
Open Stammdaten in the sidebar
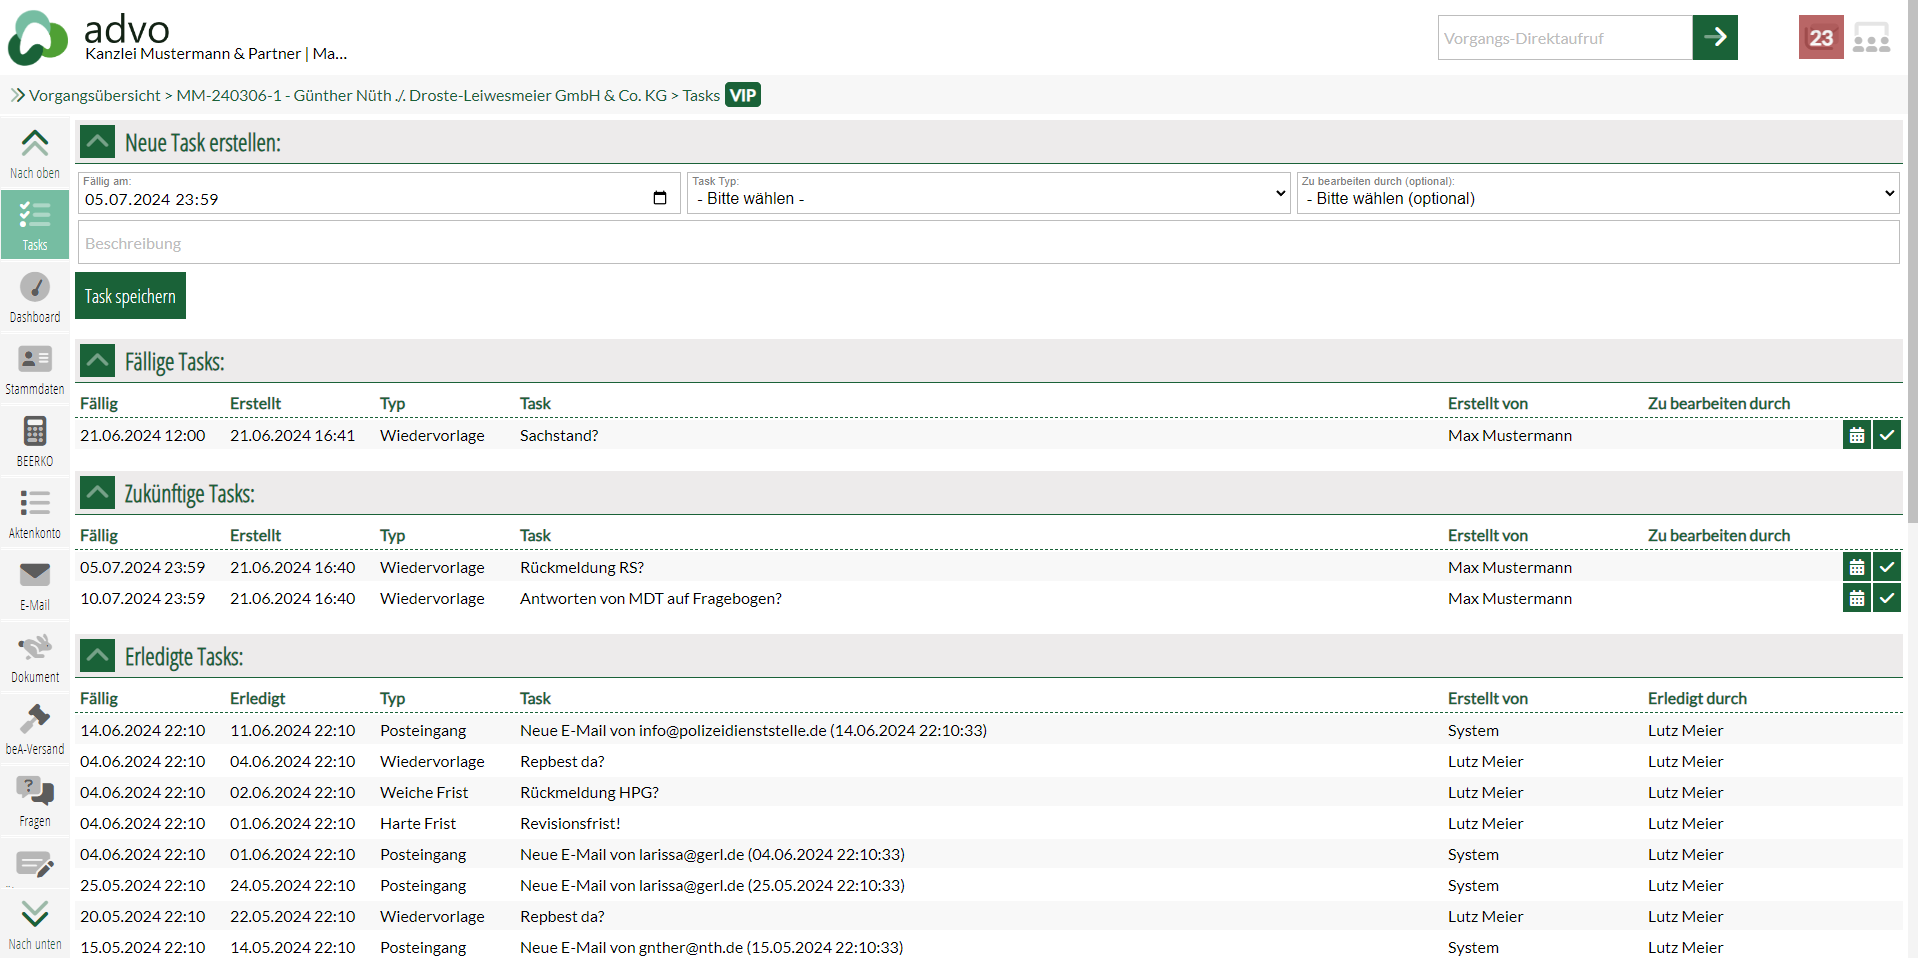[35, 369]
